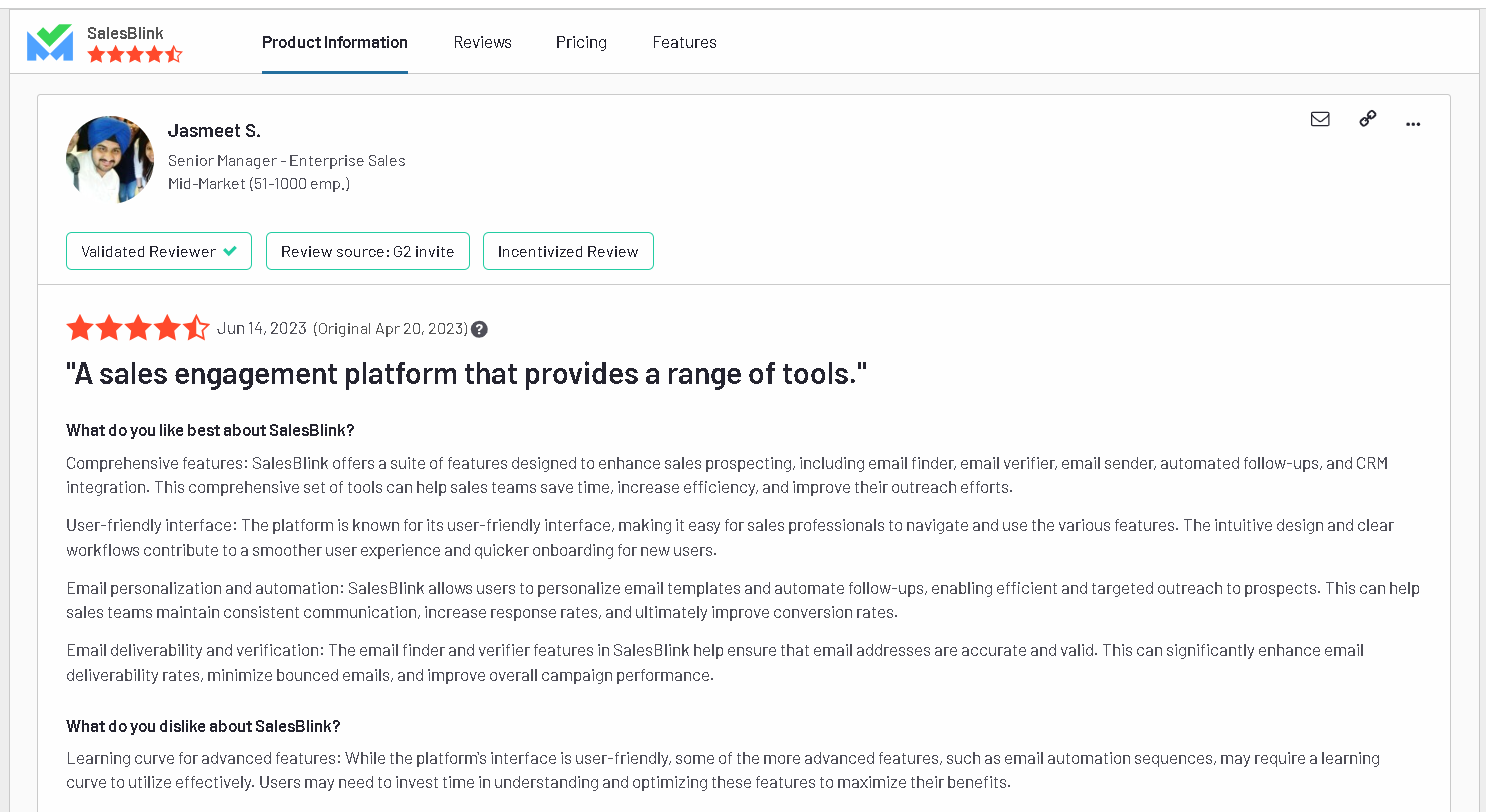Click the date 'Jun 14, 2023'
Screen dimensions: 1486x812
coord(261,328)
